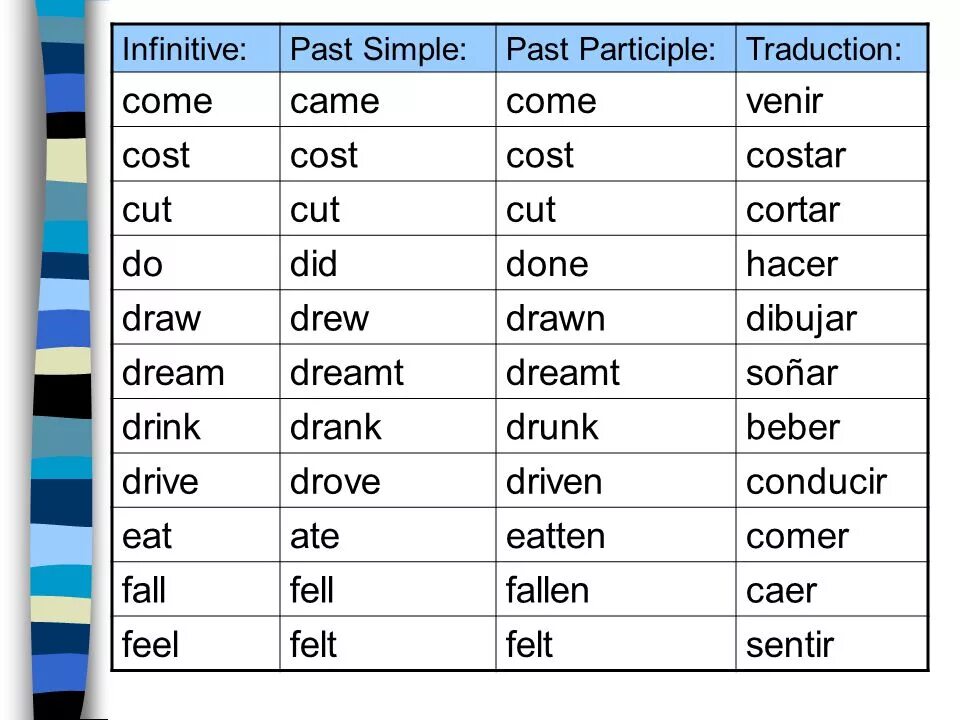Click the "Infinitive:" column header
This screenshot has height=720, width=960.
[184, 49]
